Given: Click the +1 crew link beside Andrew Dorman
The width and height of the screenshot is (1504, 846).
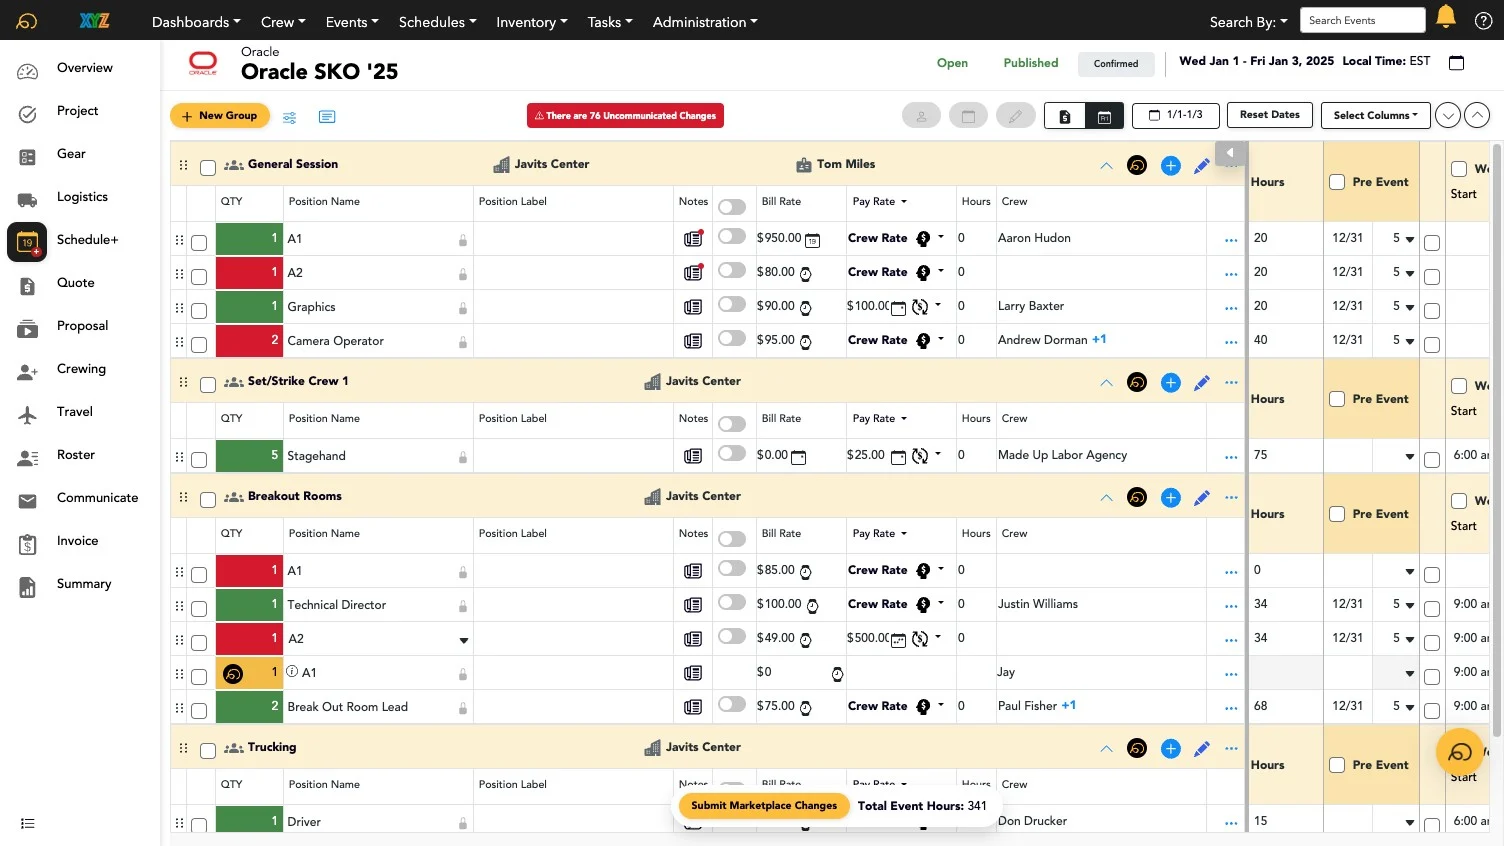Looking at the screenshot, I should (x=1099, y=340).
